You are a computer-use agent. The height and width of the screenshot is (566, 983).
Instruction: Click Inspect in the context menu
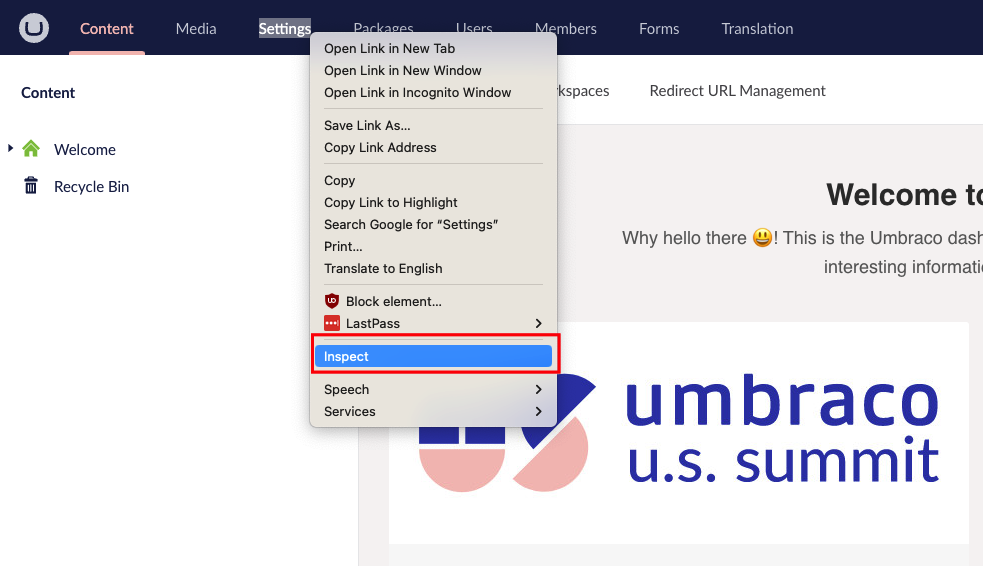433,356
